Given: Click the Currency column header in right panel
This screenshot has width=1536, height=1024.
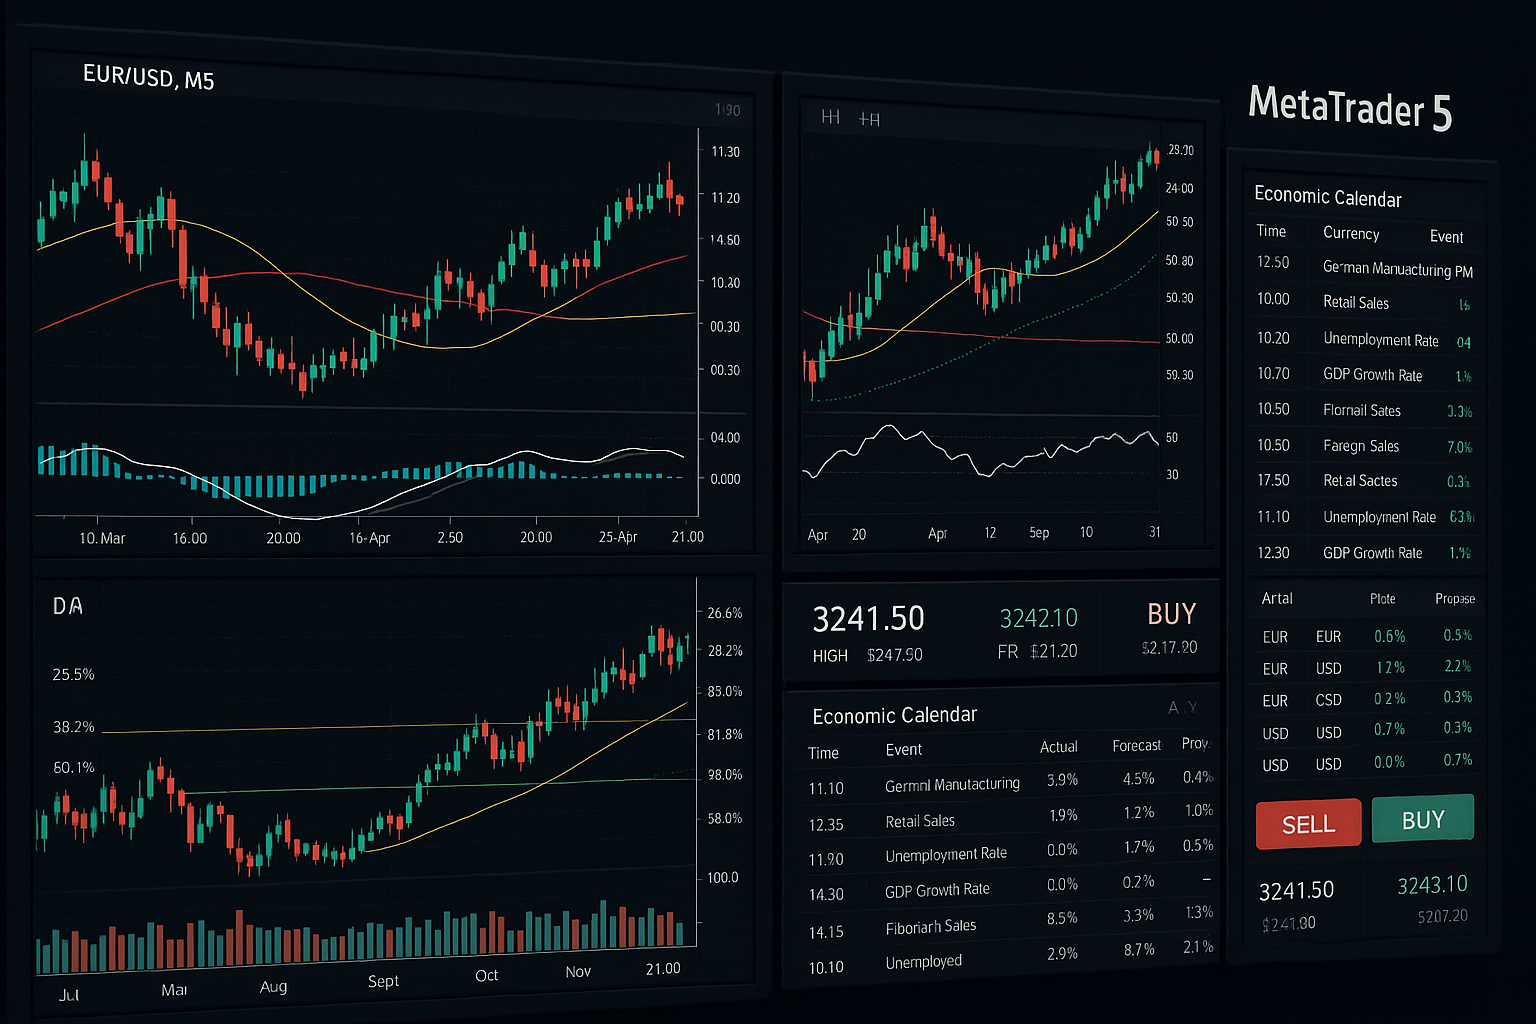Looking at the screenshot, I should pyautogui.click(x=1350, y=233).
